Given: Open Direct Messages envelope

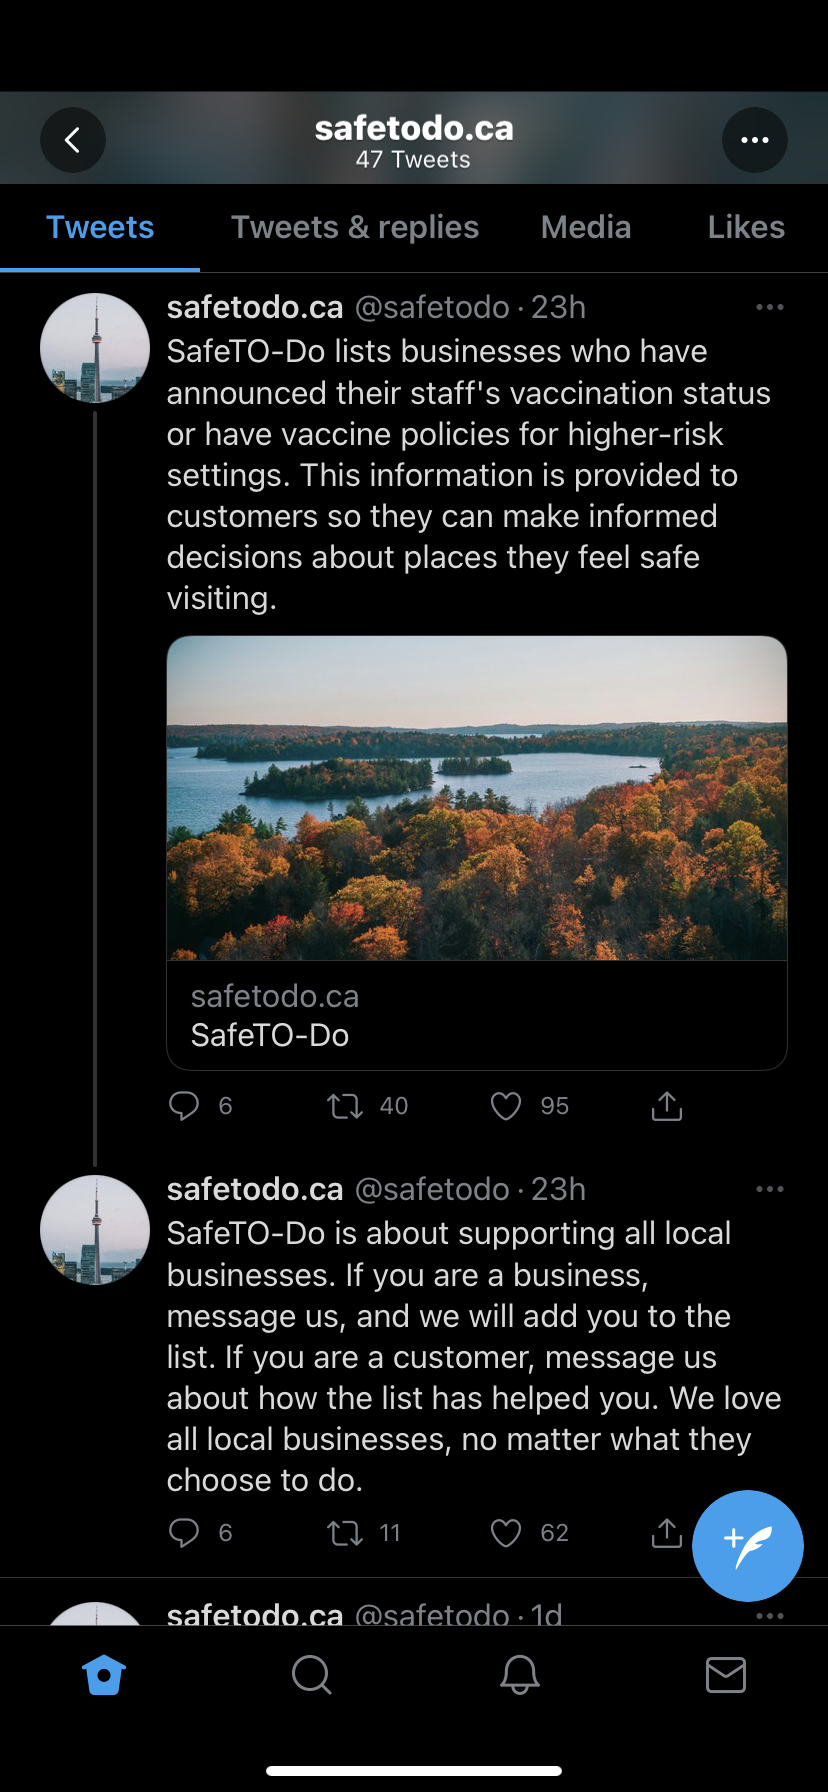Looking at the screenshot, I should pos(725,1674).
